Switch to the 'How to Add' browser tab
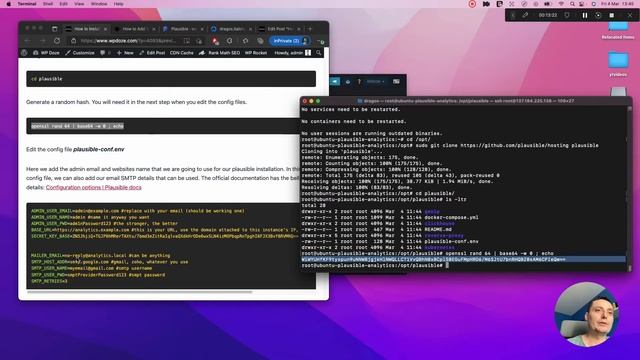Image resolution: width=640 pixels, height=360 pixels. point(135,29)
